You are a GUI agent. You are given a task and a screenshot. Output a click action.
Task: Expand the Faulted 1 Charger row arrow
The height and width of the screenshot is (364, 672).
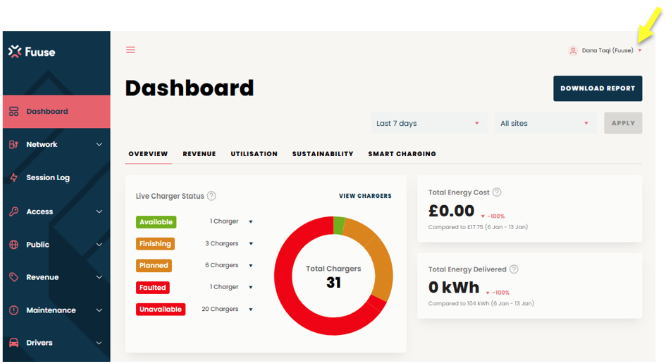coord(251,287)
